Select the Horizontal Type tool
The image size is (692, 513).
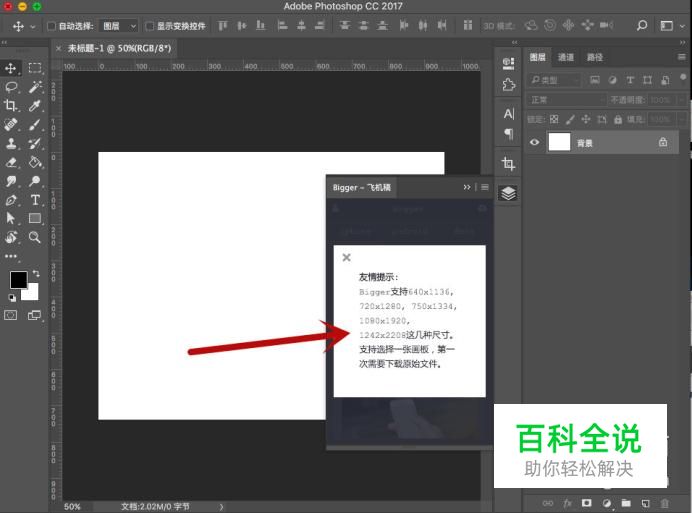[x=35, y=200]
